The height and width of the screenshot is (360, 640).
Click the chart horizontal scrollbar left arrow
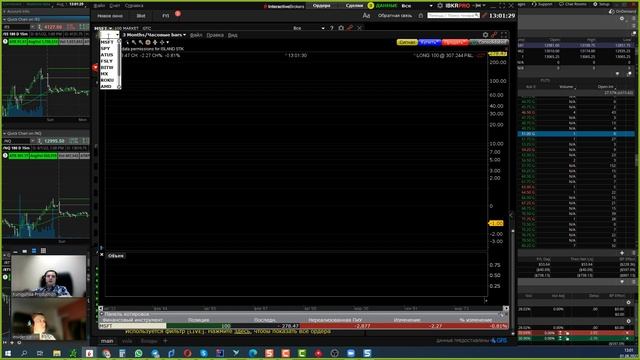(x=101, y=309)
